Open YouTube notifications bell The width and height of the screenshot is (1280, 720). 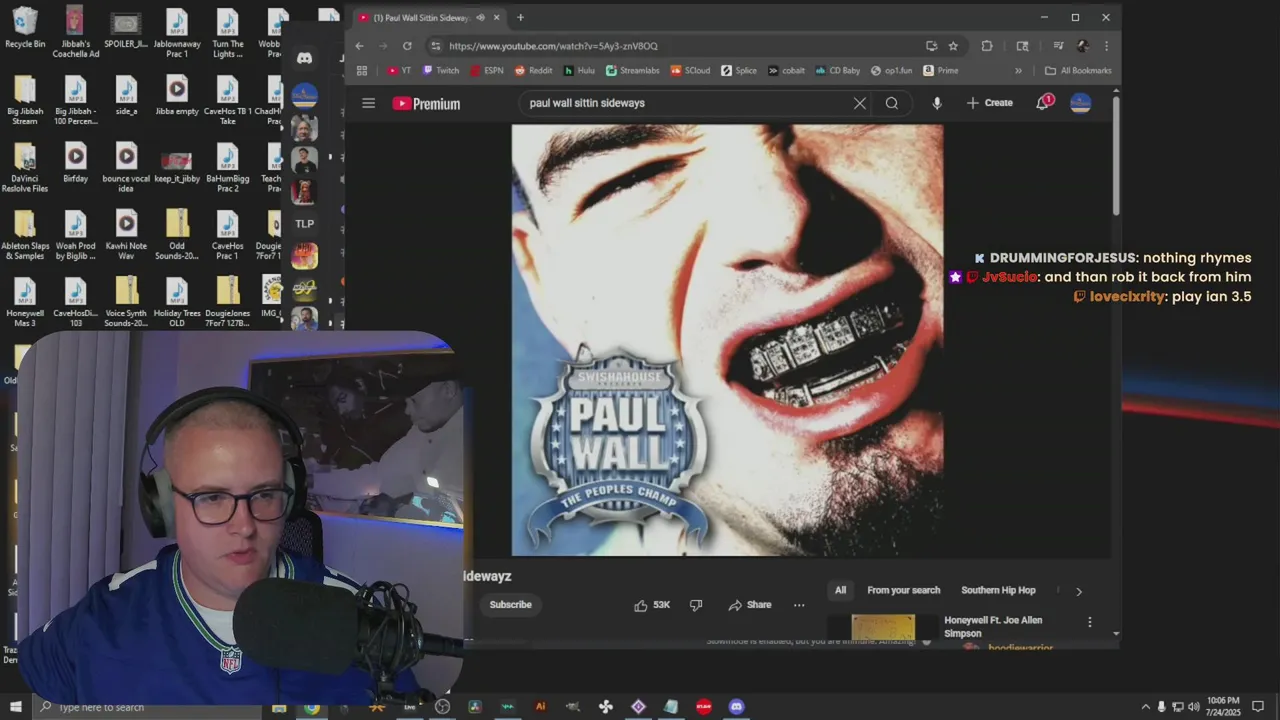(1043, 102)
